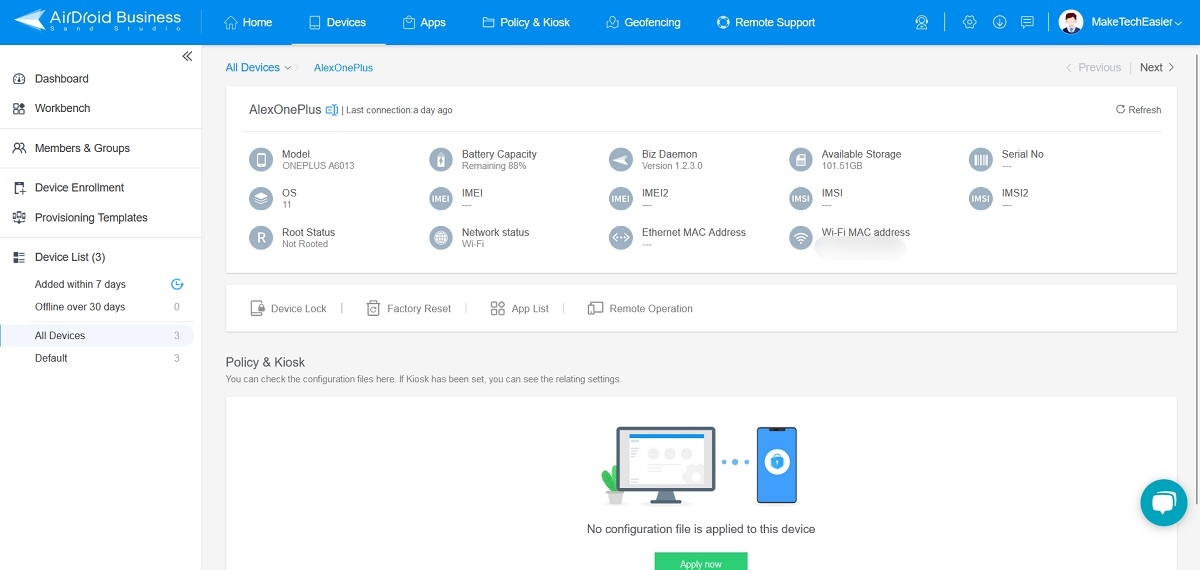Open the App List

tap(519, 309)
